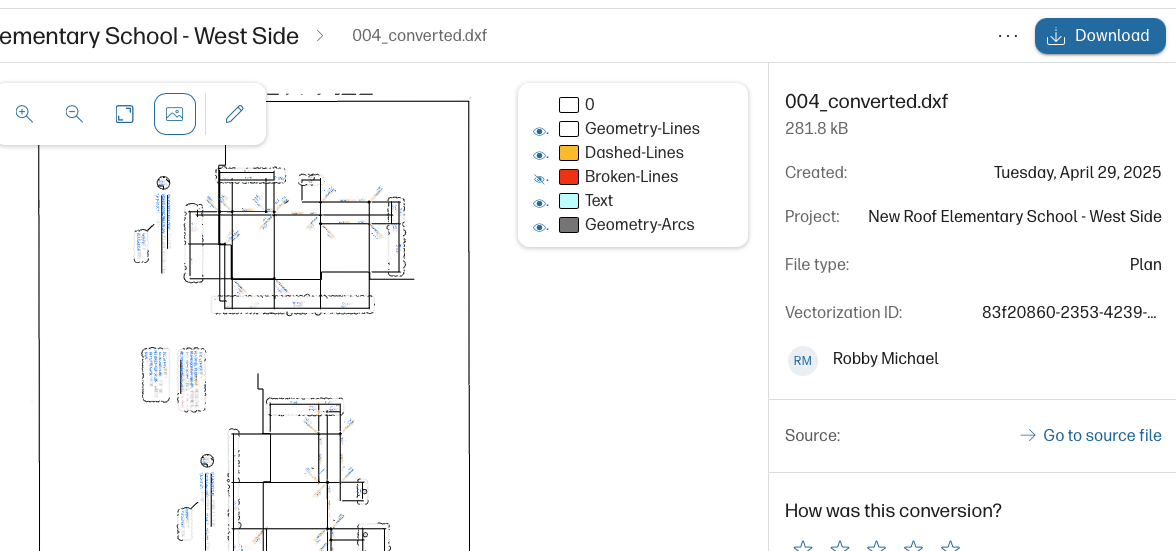Toggle visibility of the Text layer

point(540,203)
